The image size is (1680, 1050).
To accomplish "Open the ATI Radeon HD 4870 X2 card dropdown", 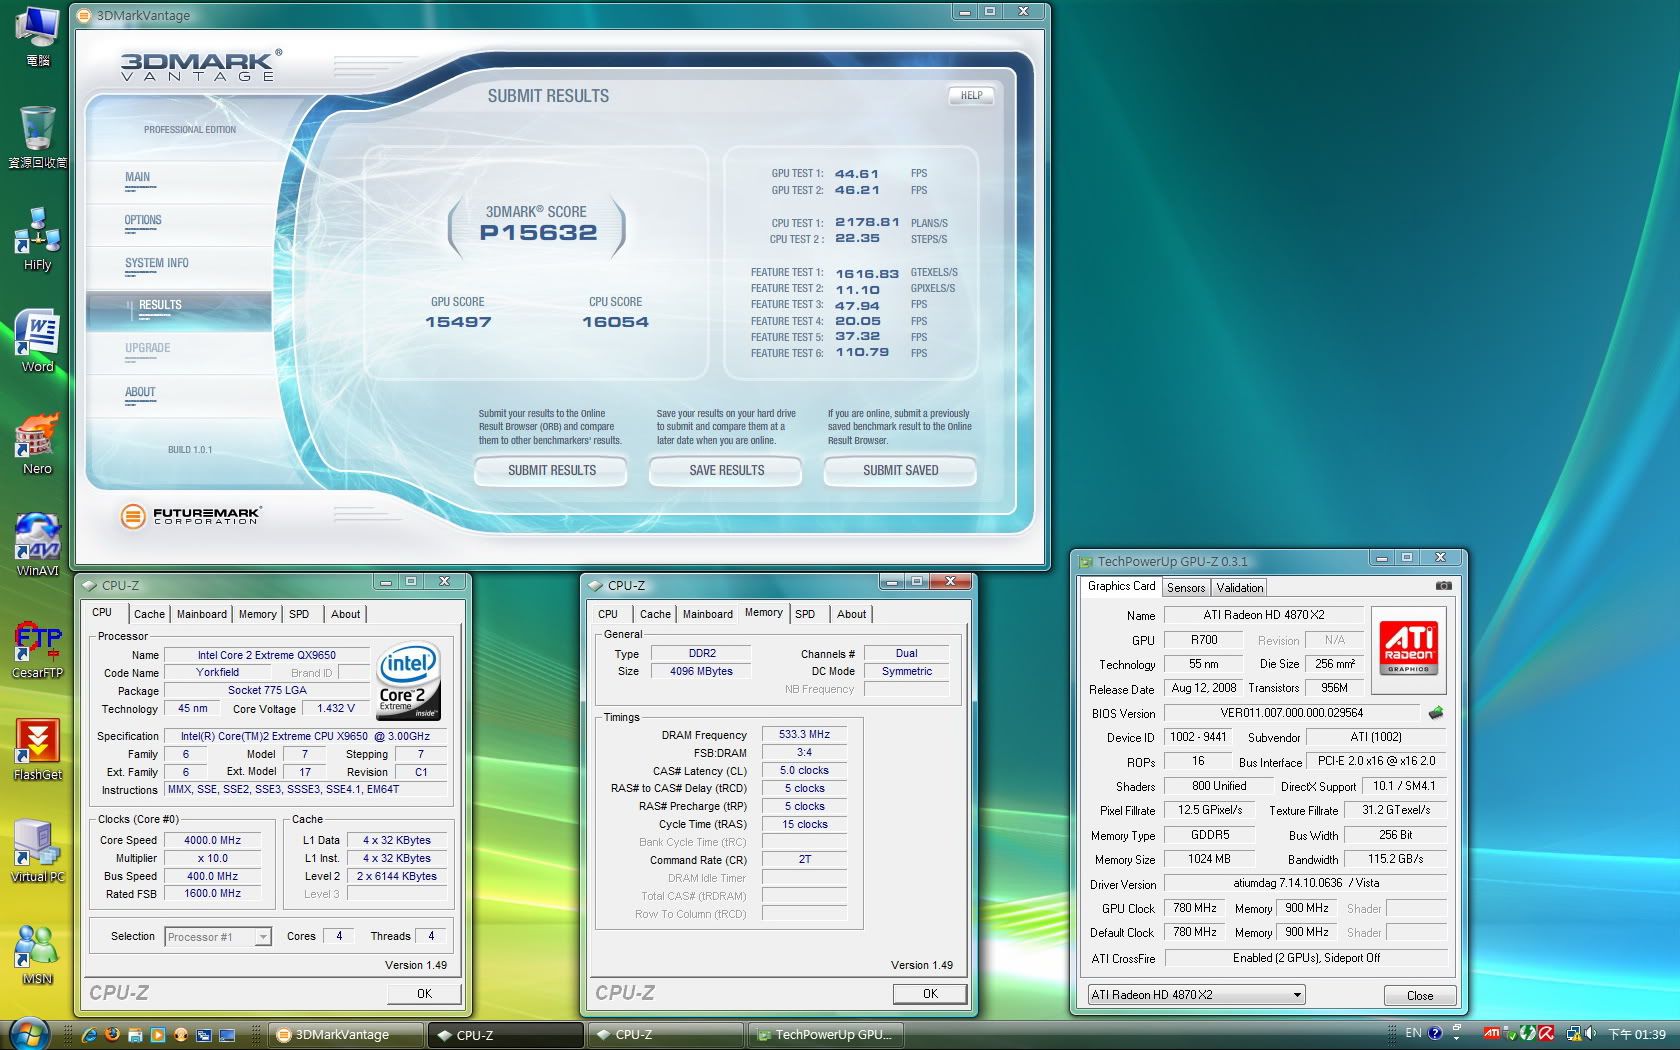I will point(1196,995).
